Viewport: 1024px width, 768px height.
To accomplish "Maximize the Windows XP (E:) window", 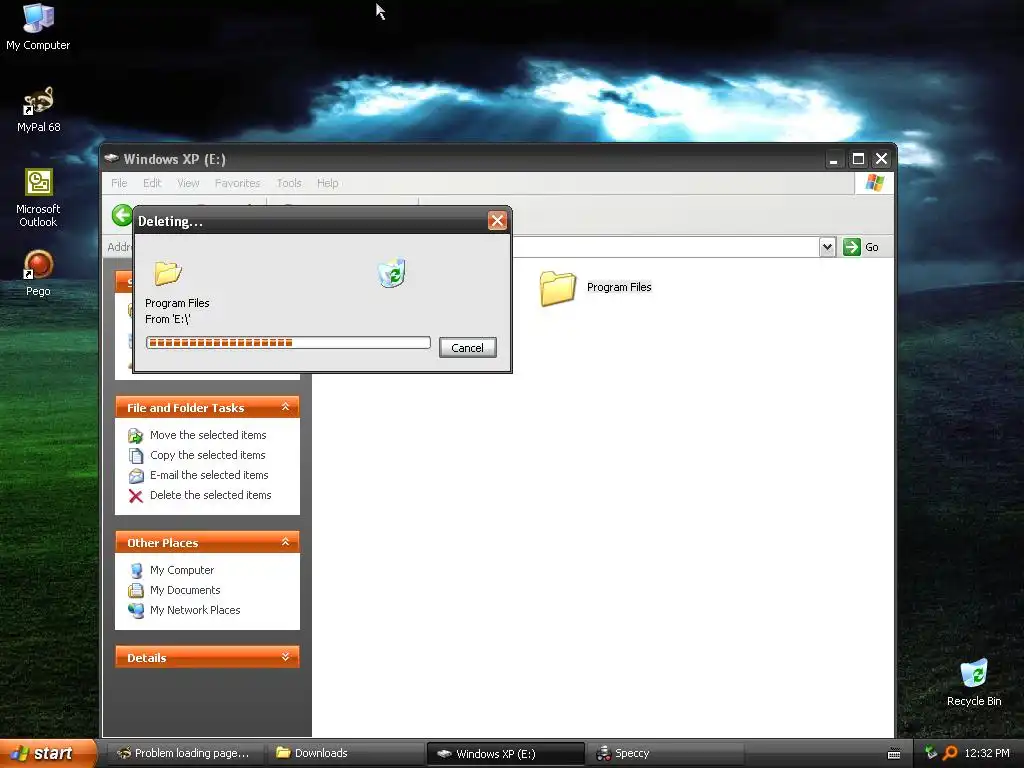I will (x=858, y=159).
